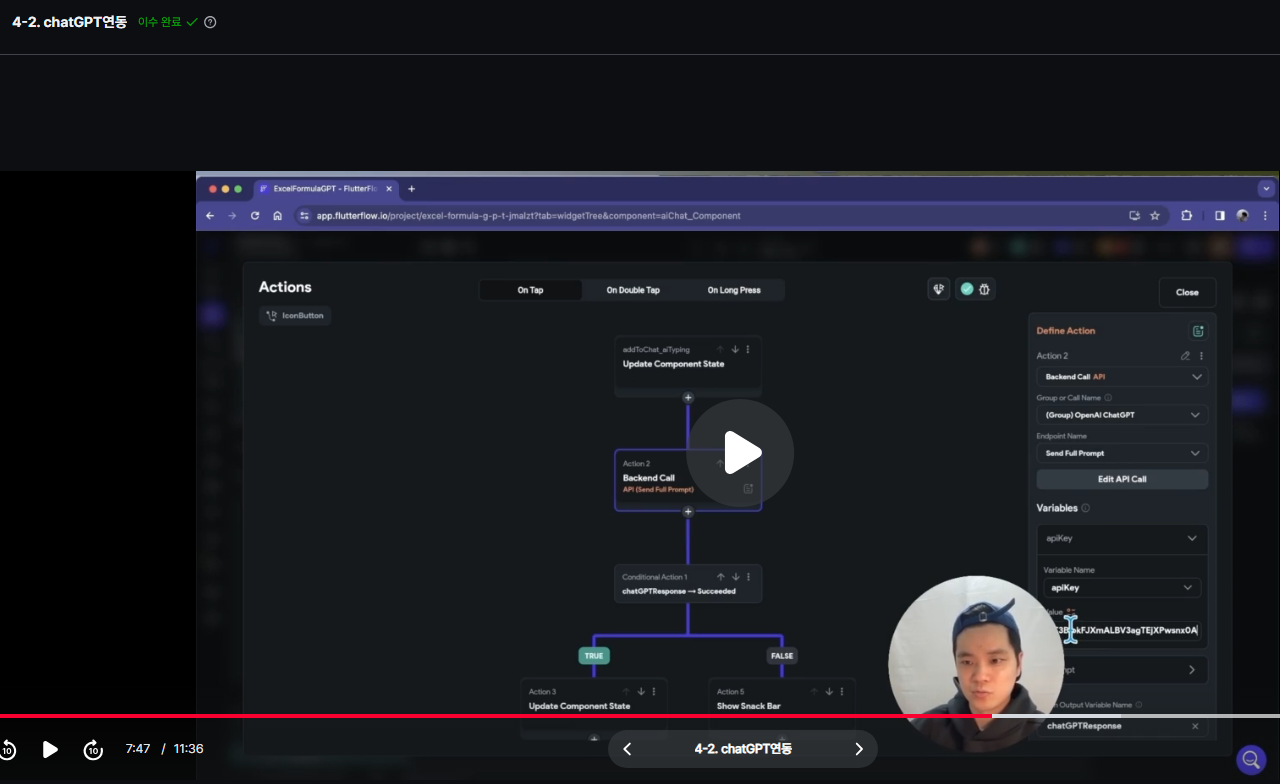Viewport: 1280px width, 784px height.
Task: Open the Variable Name apiKey dropdown
Action: [1122, 588]
